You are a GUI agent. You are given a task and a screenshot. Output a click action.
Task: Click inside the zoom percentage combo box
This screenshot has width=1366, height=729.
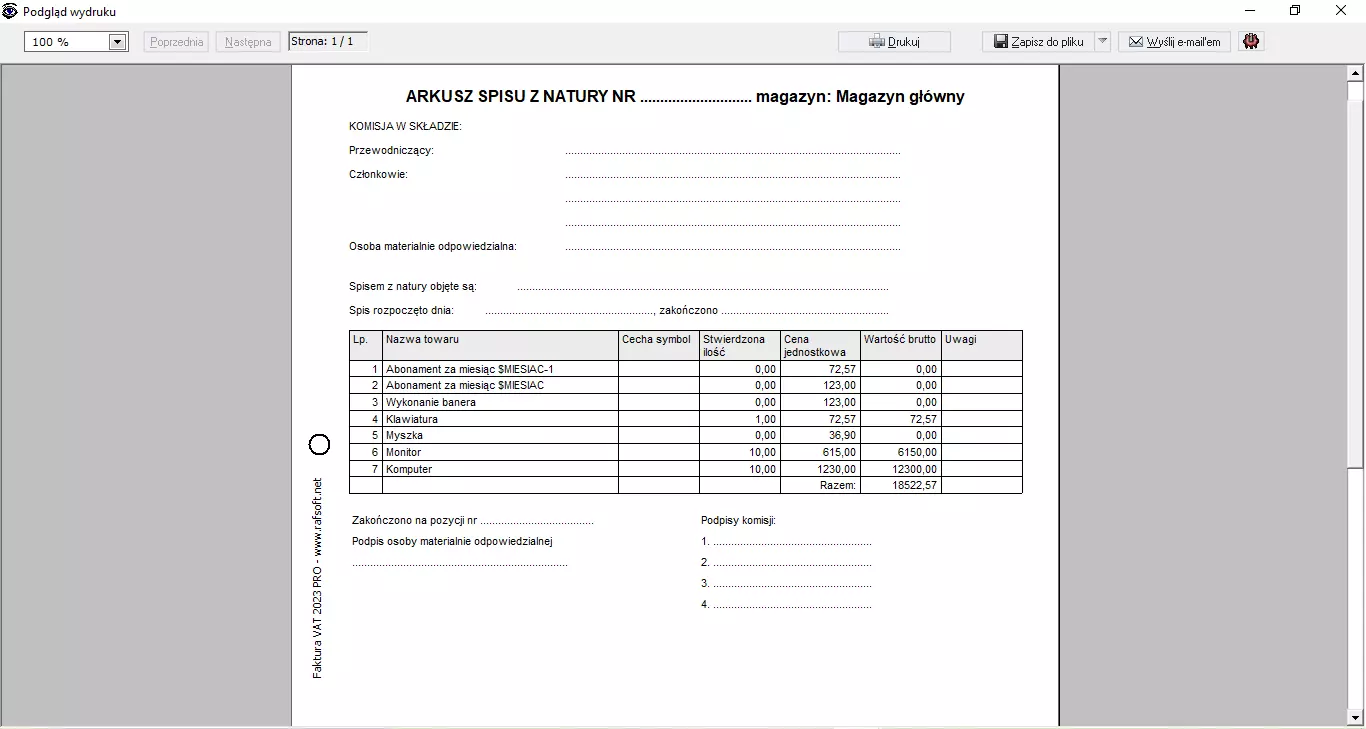coord(65,42)
